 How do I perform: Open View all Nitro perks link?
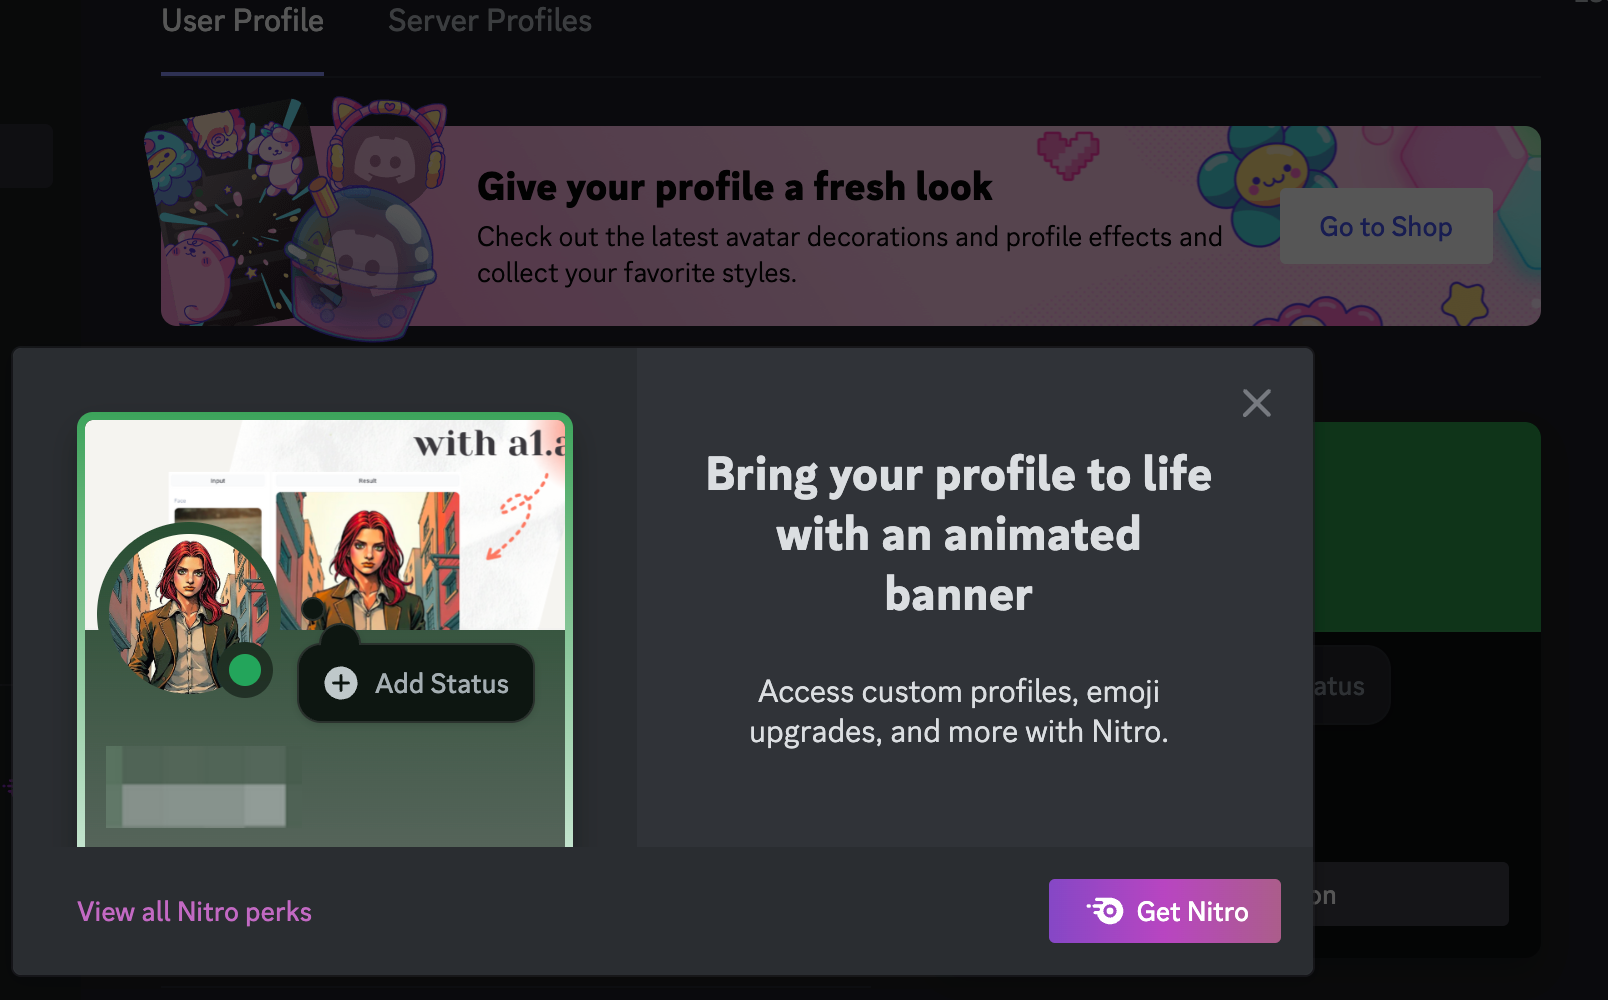tap(195, 912)
